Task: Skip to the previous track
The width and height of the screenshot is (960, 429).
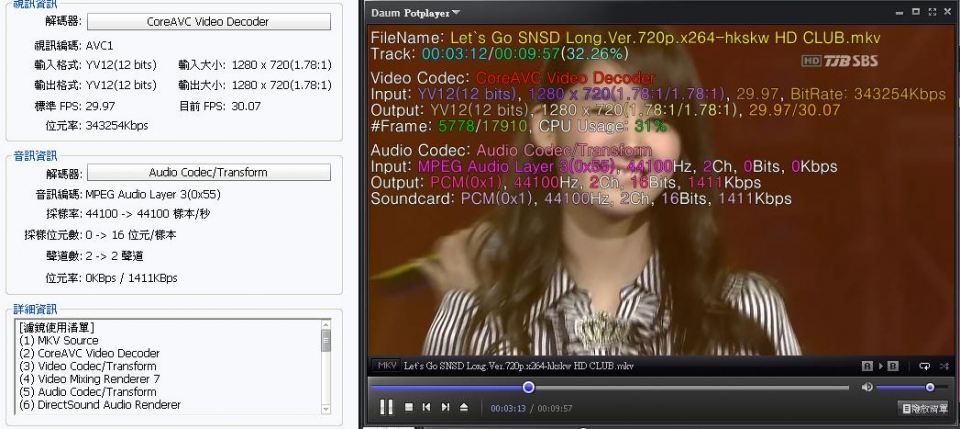Action: pyautogui.click(x=427, y=407)
